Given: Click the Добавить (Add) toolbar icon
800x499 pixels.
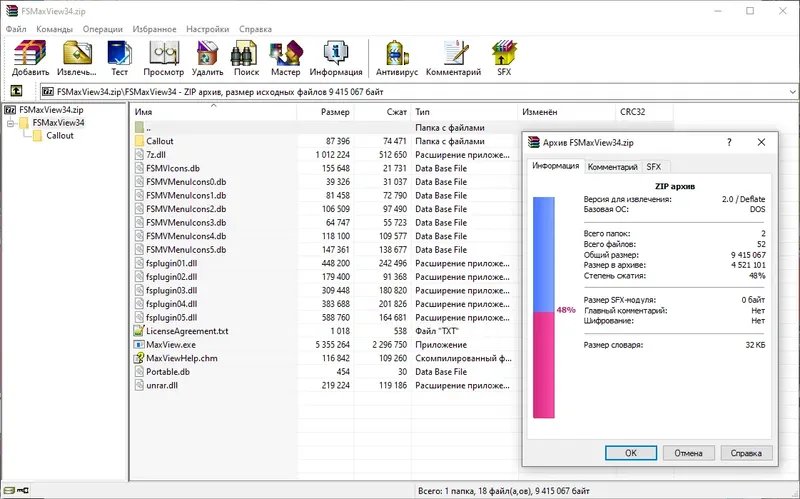Looking at the screenshot, I should pyautogui.click(x=30, y=53).
